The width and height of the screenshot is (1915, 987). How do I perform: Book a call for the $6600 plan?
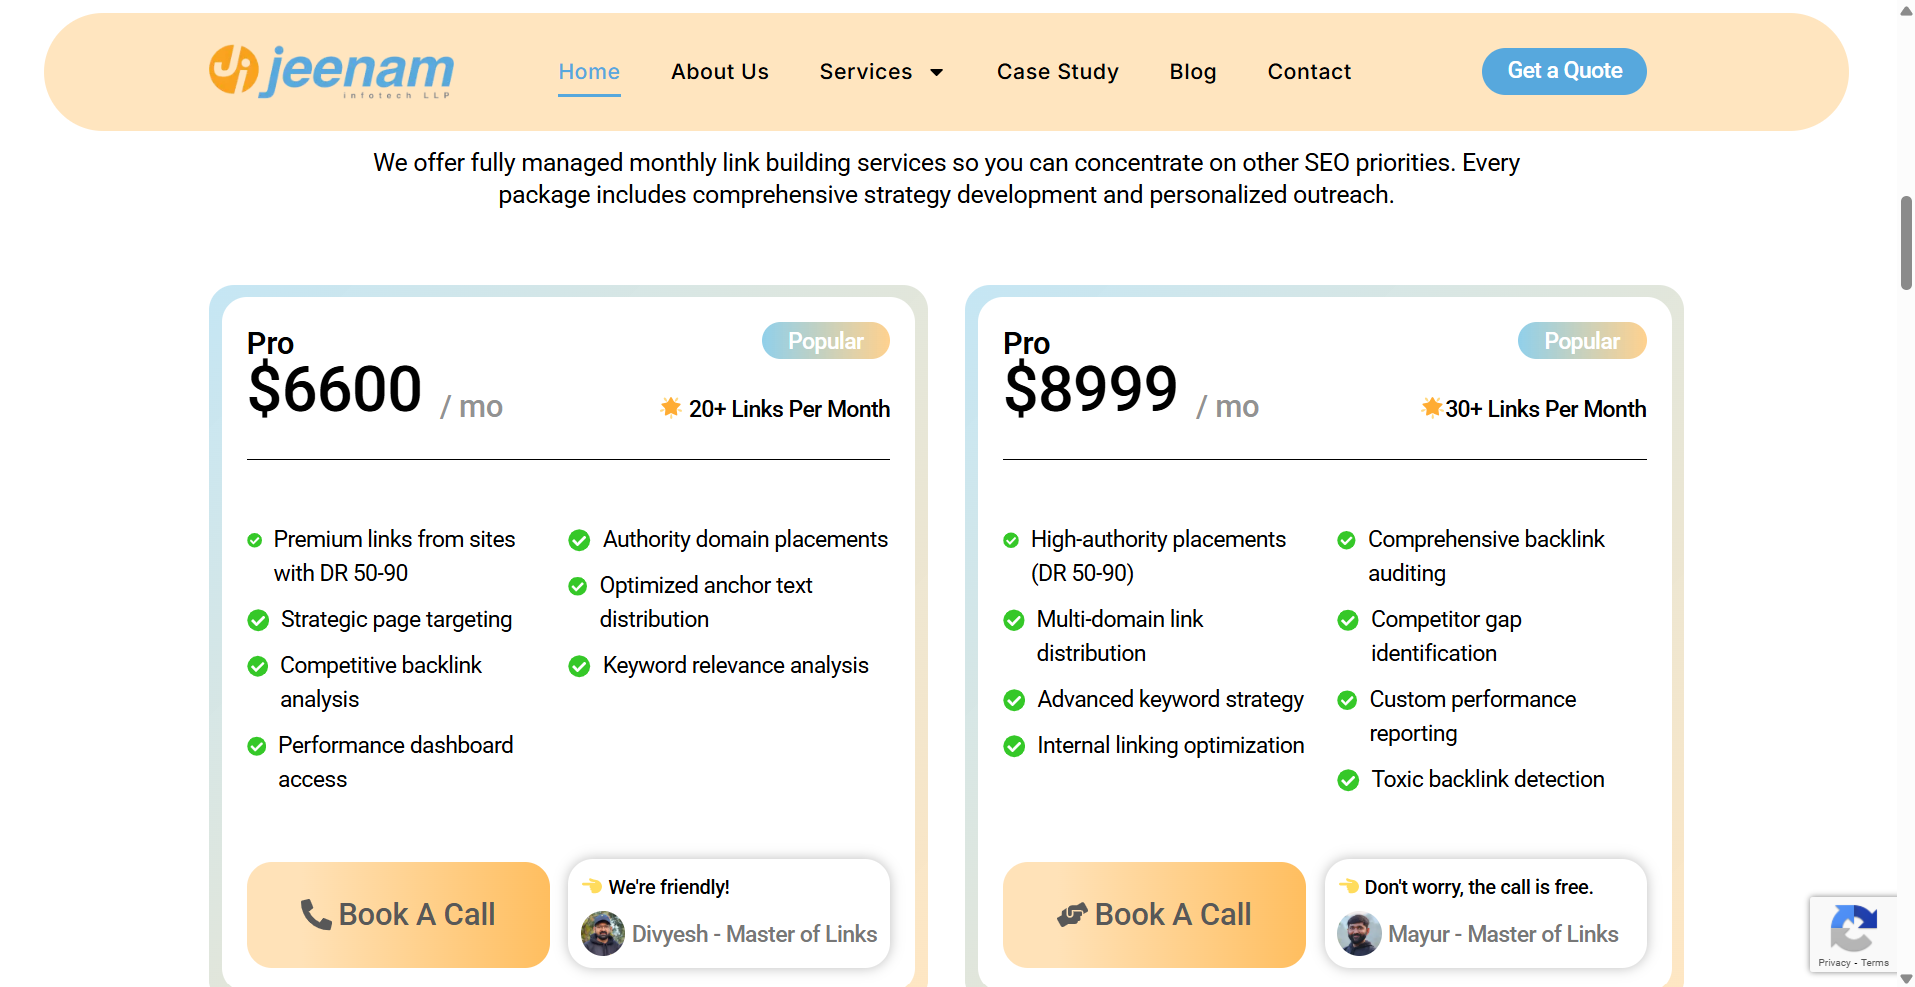coord(397,914)
